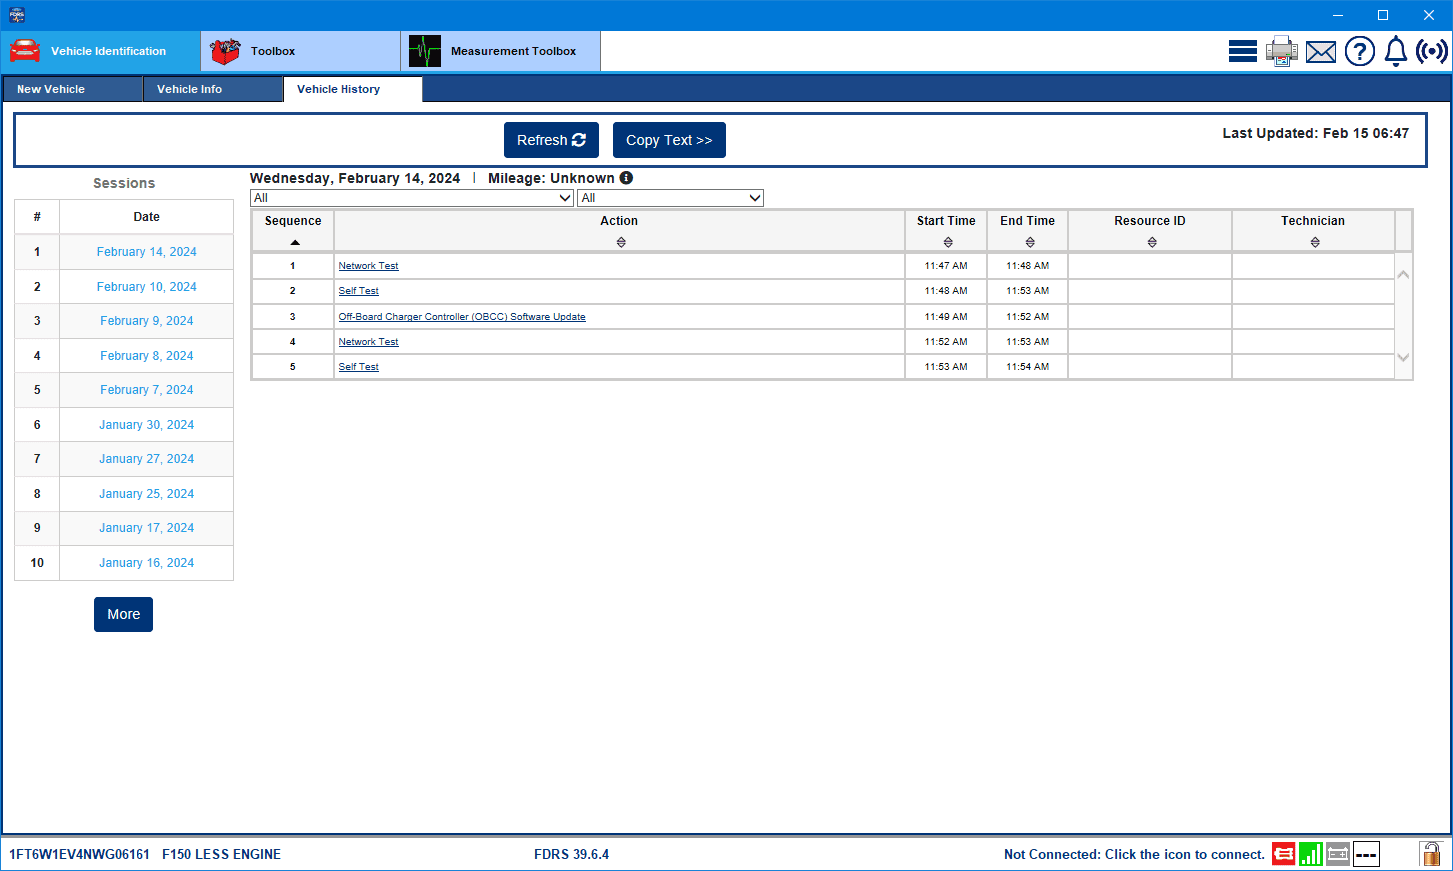Image resolution: width=1453 pixels, height=871 pixels.
Task: Open the notifications bell icon
Action: click(x=1395, y=51)
